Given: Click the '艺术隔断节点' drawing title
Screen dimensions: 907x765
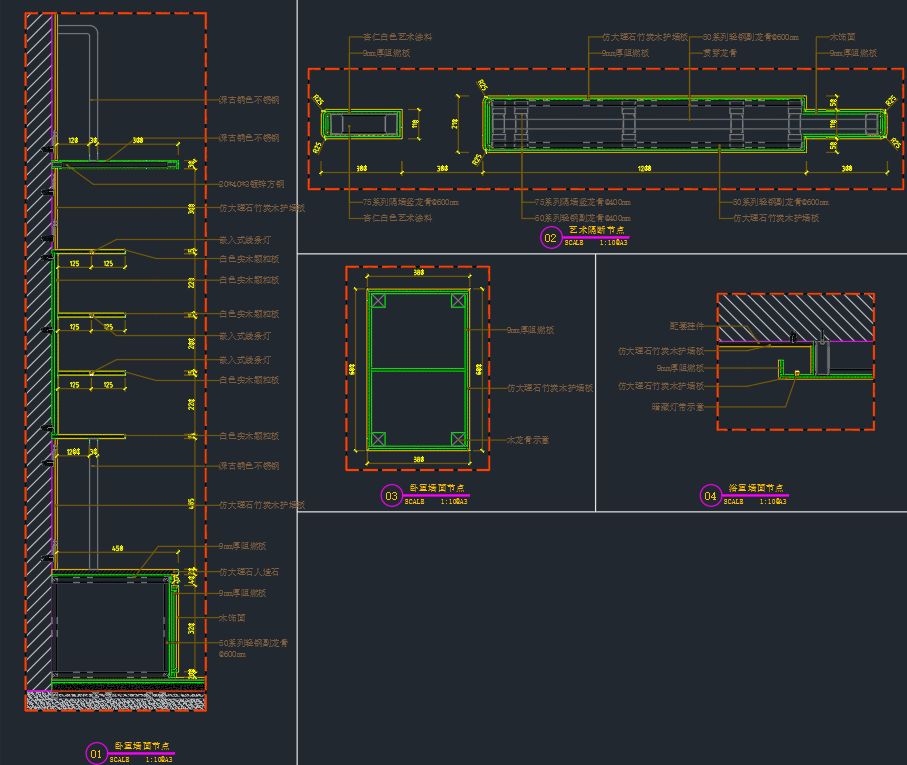Looking at the screenshot, I should pos(596,230).
